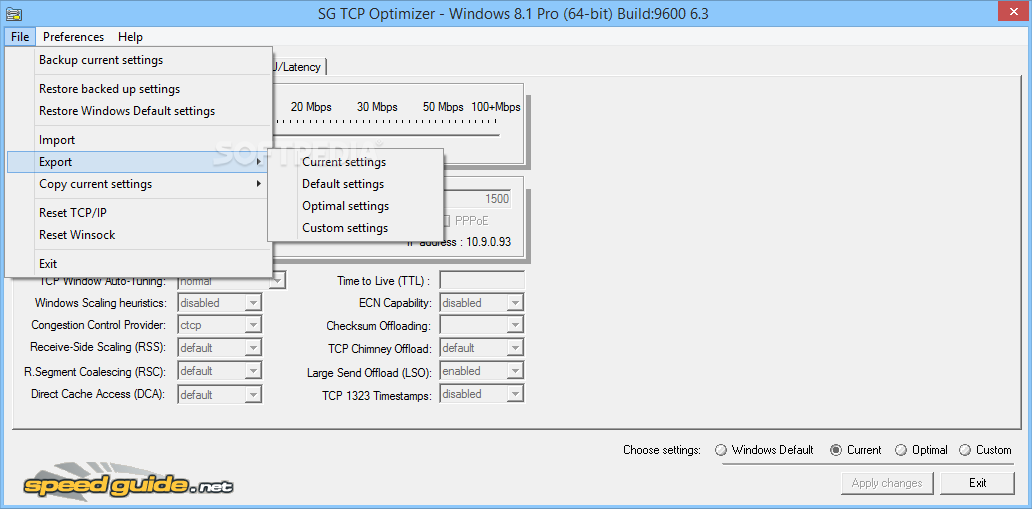Expand Copy current settings submenu
1032x509 pixels.
(139, 184)
